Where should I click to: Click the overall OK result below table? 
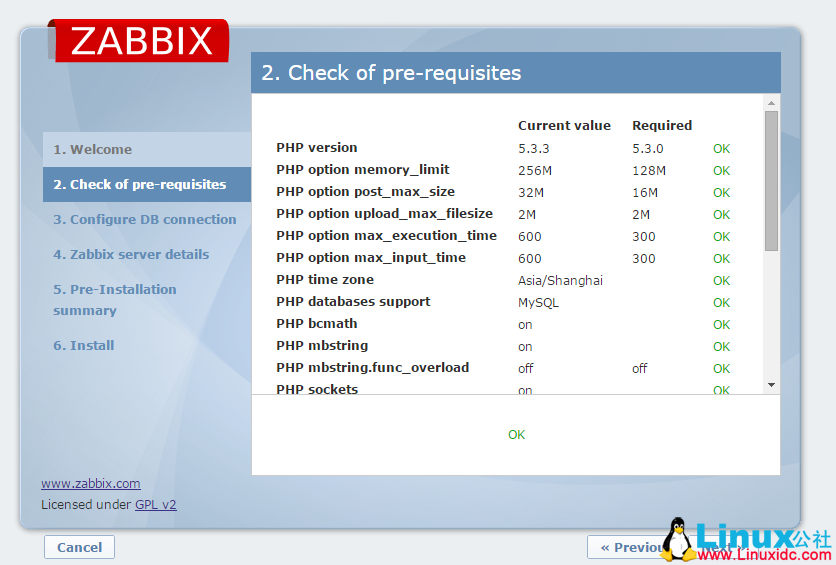coord(516,435)
